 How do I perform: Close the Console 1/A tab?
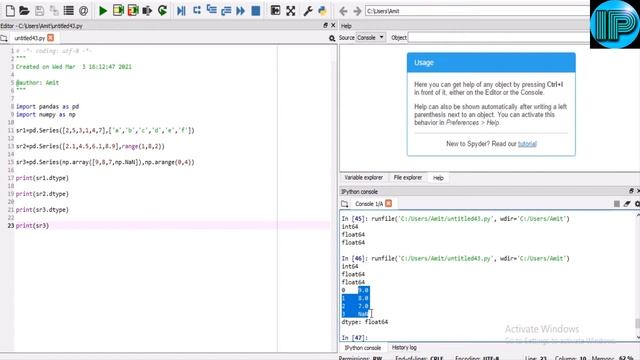click(x=389, y=203)
